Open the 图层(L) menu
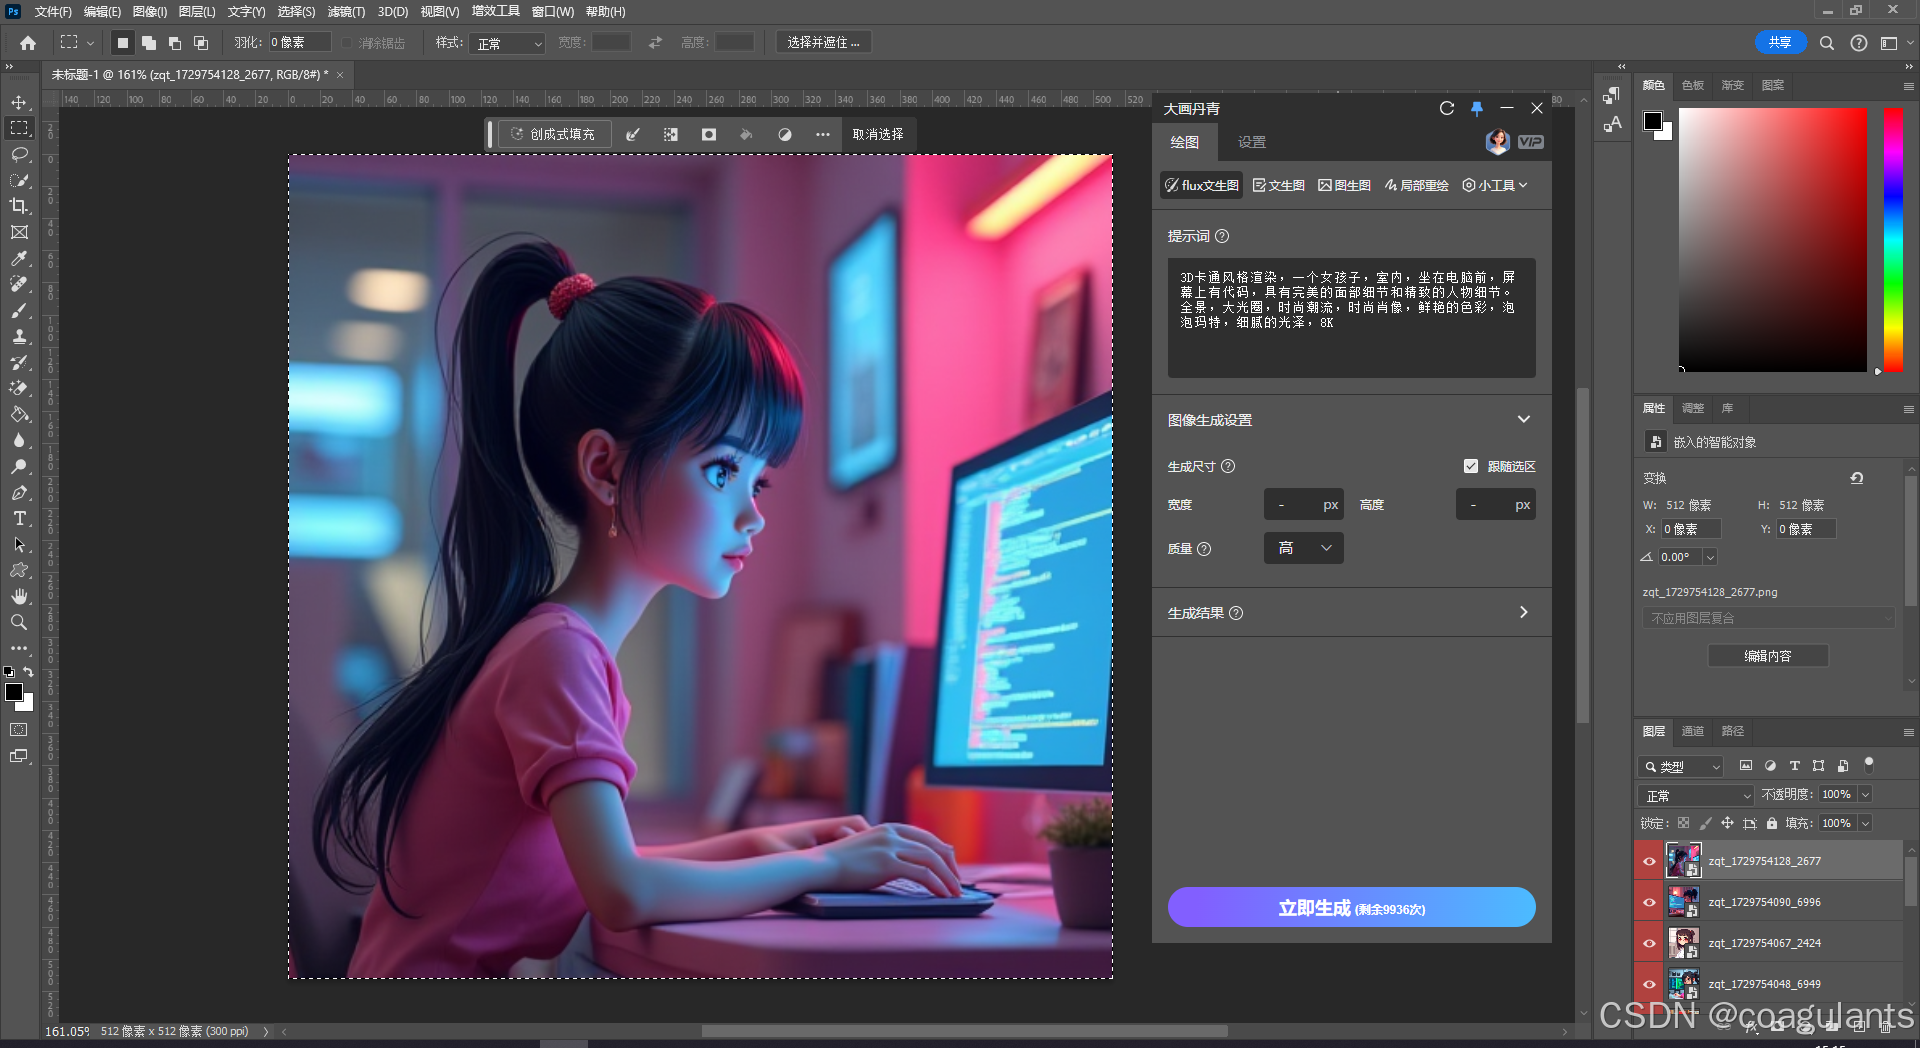The image size is (1920, 1048). click(197, 12)
